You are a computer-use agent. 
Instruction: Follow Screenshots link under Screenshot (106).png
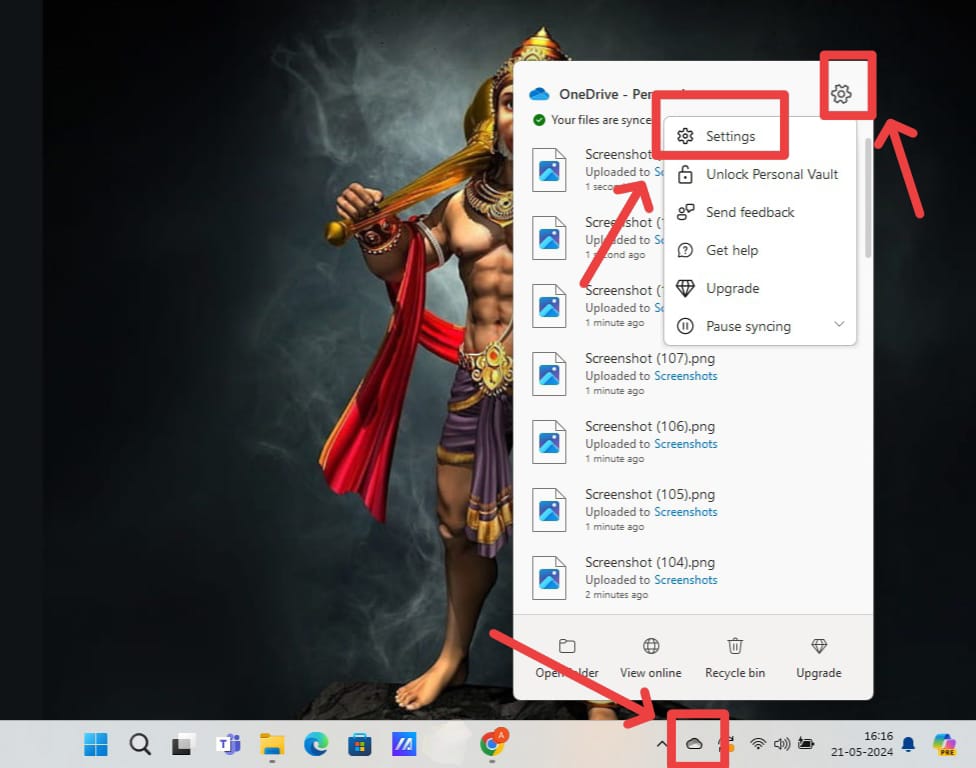685,444
